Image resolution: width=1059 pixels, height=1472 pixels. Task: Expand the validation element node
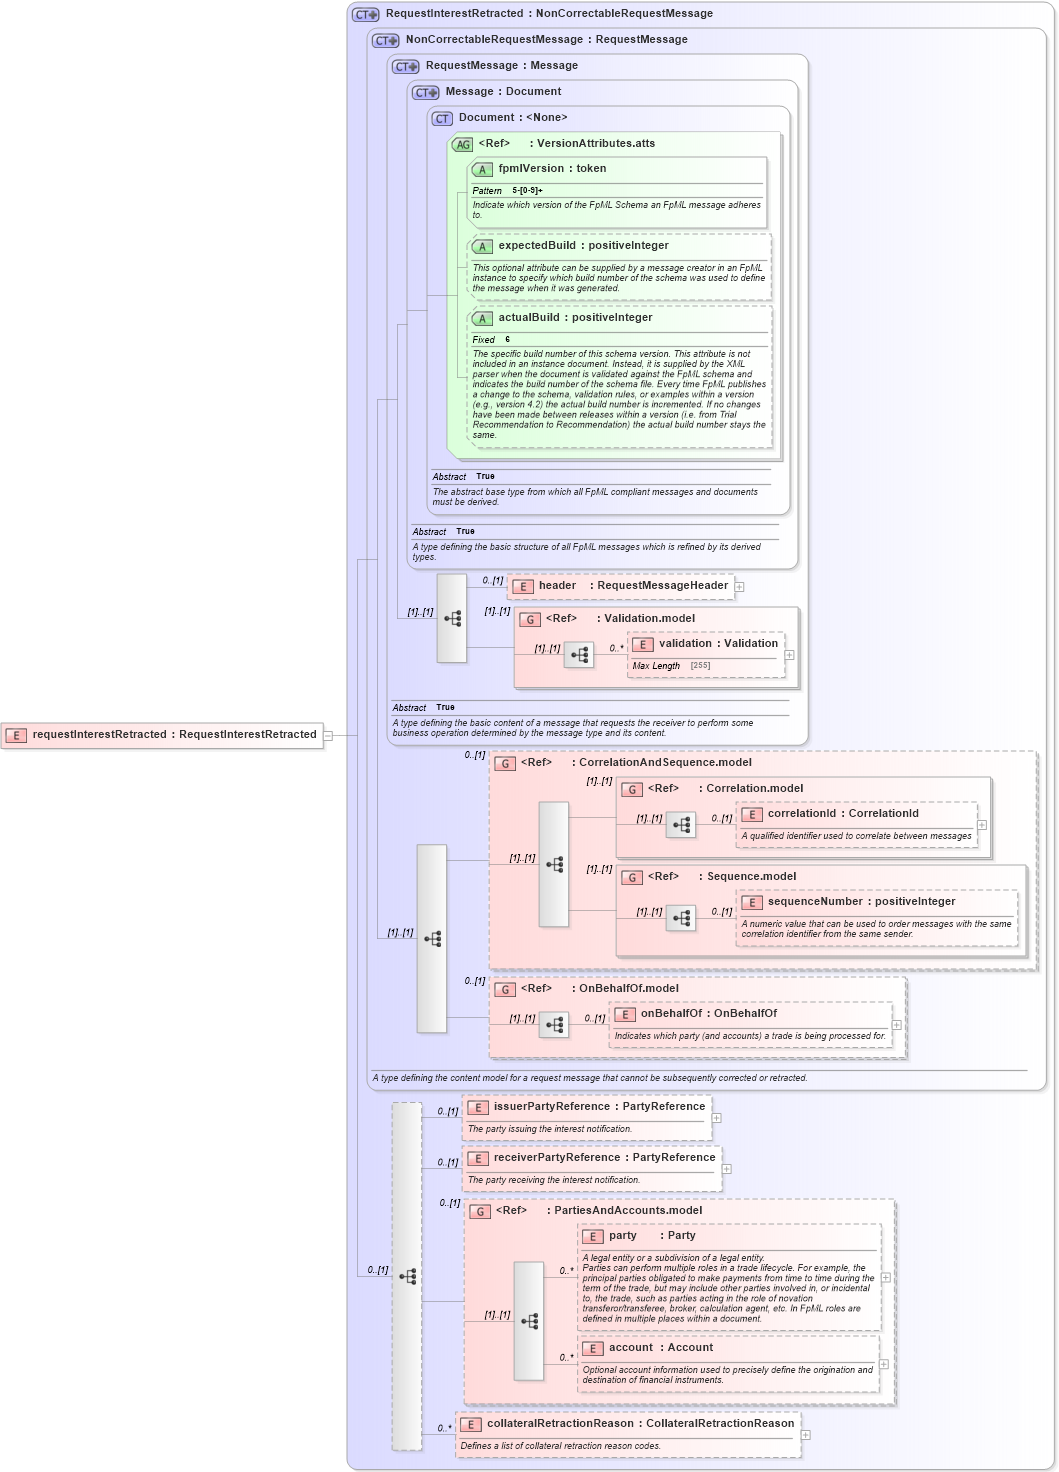790,655
